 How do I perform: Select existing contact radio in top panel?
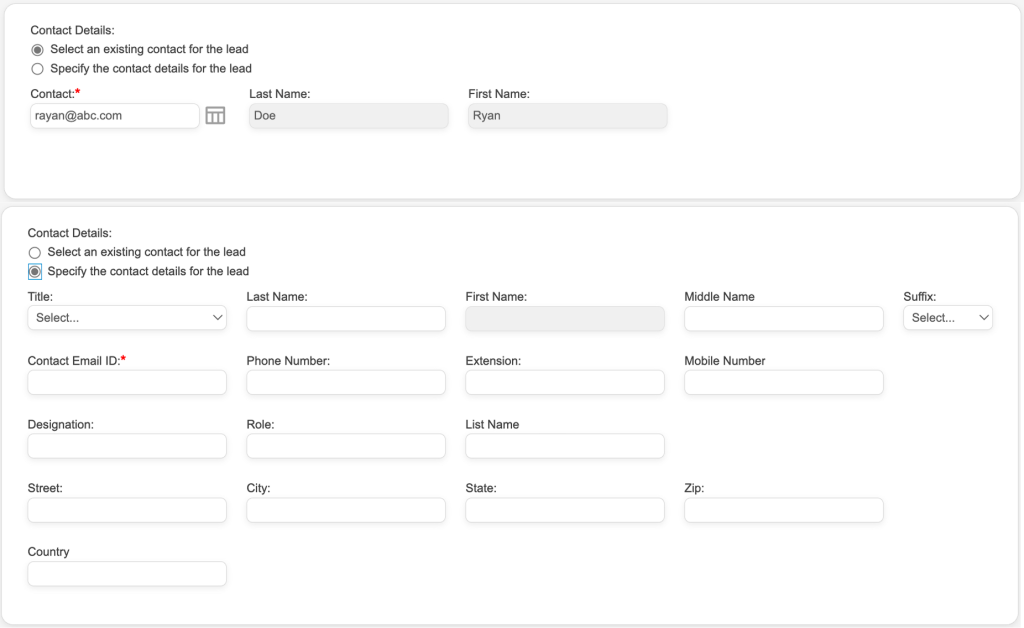[38, 49]
